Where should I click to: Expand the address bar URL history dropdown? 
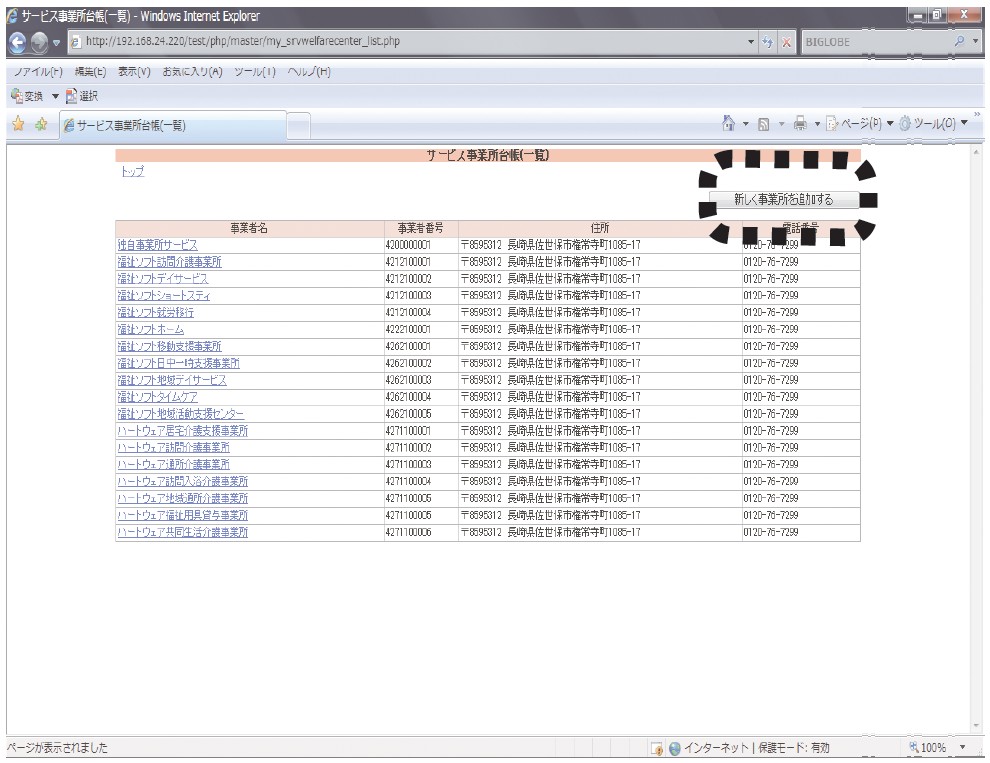(x=751, y=42)
